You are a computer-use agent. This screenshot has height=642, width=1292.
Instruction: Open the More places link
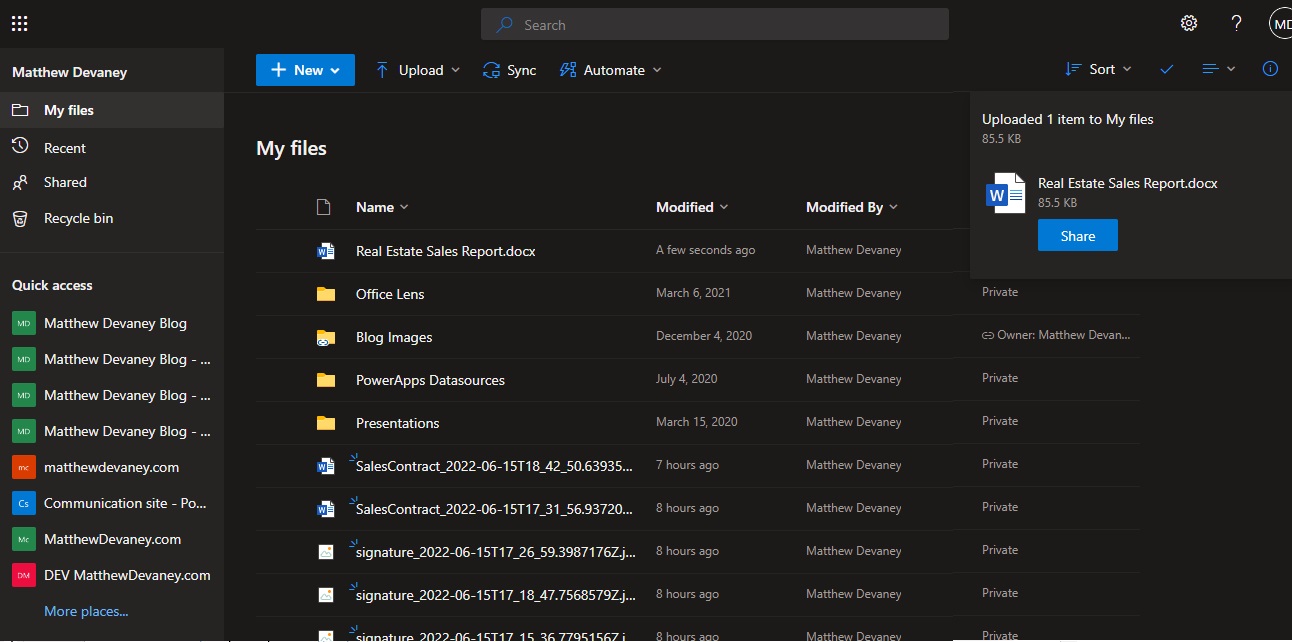[x=86, y=611]
